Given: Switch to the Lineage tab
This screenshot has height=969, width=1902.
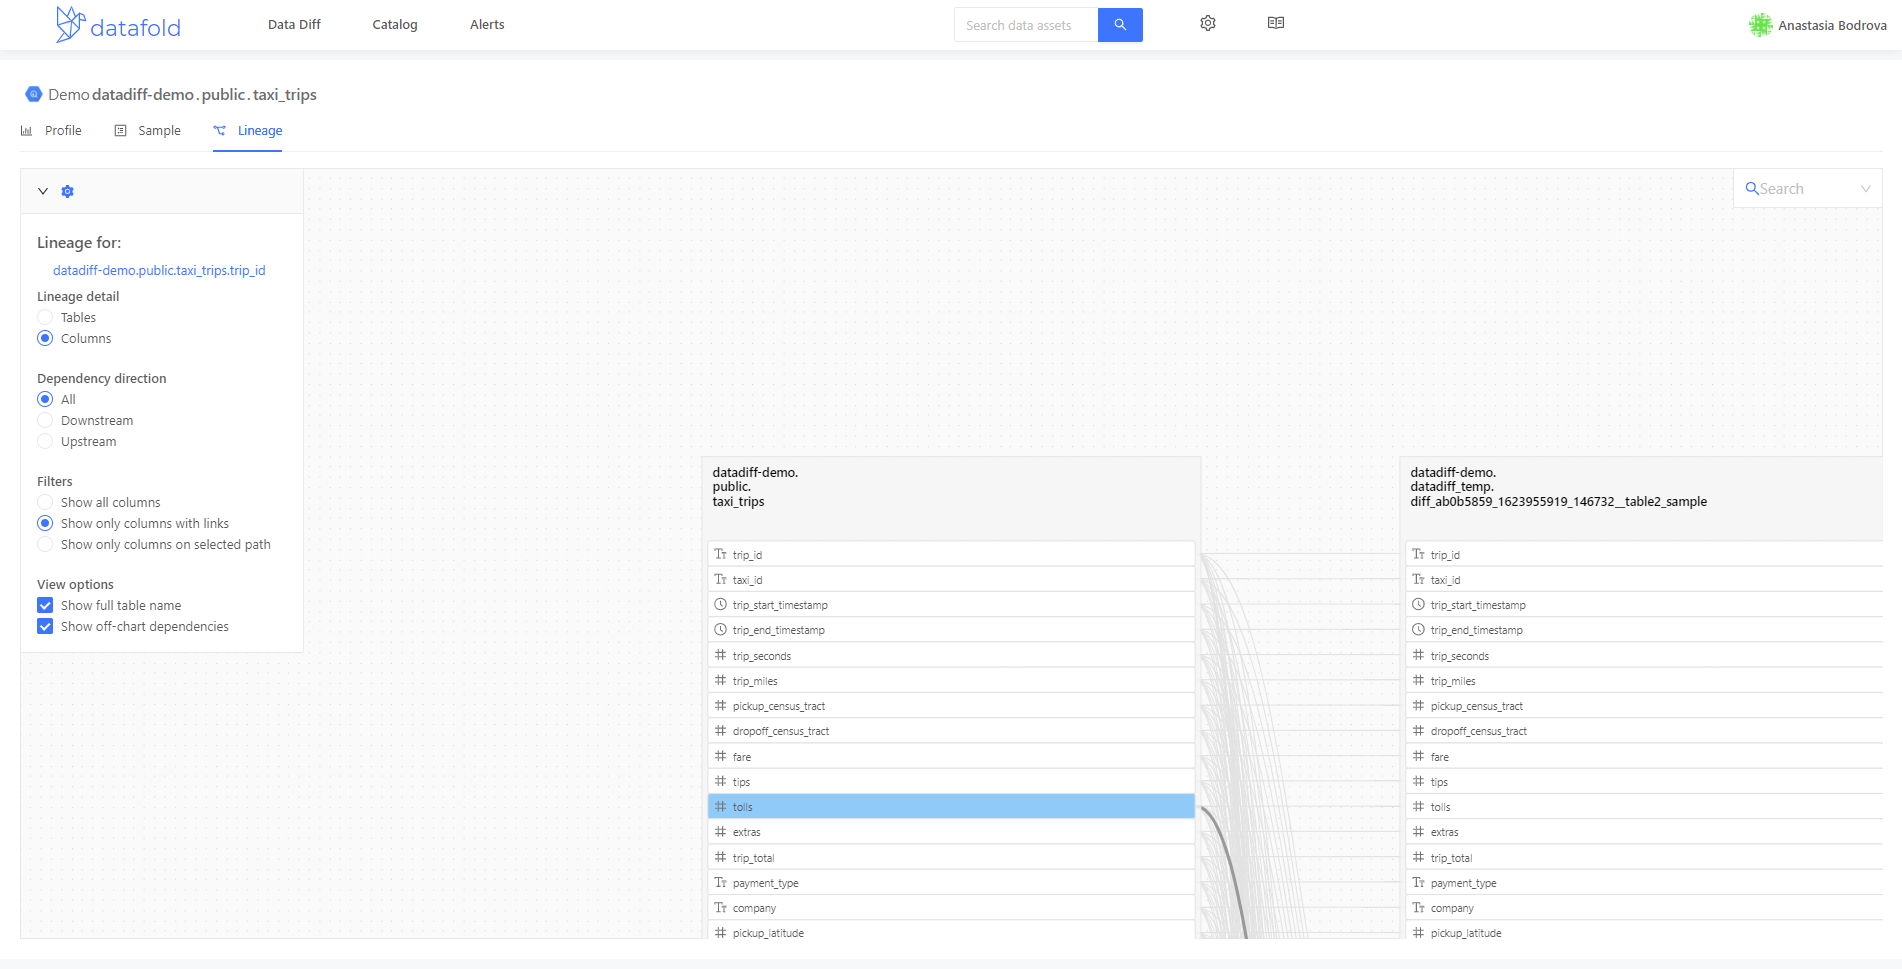Looking at the screenshot, I should 247,131.
